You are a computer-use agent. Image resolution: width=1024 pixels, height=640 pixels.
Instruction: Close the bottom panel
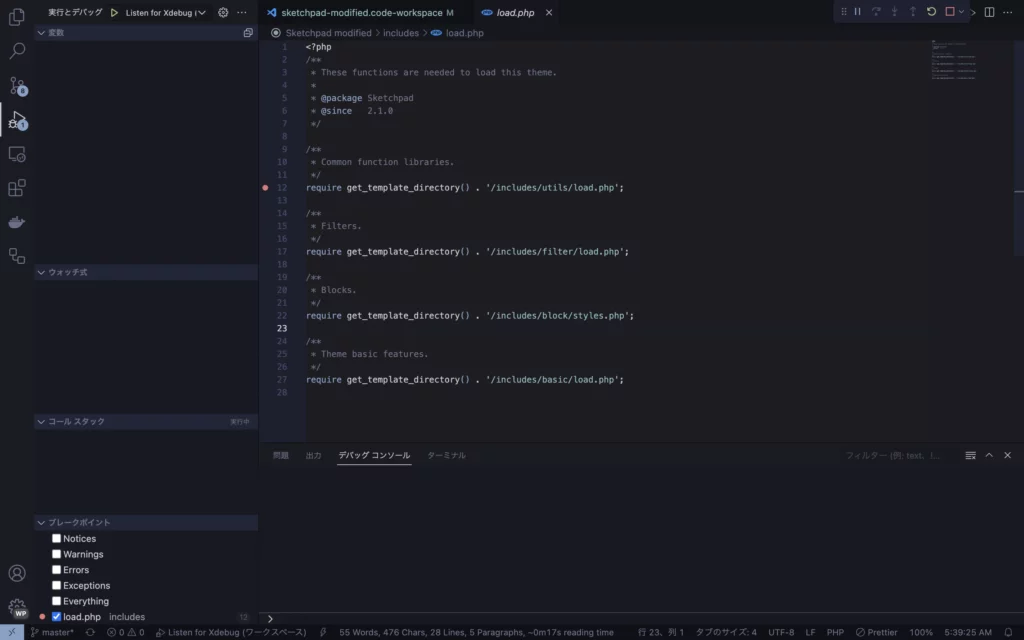pos(1008,455)
